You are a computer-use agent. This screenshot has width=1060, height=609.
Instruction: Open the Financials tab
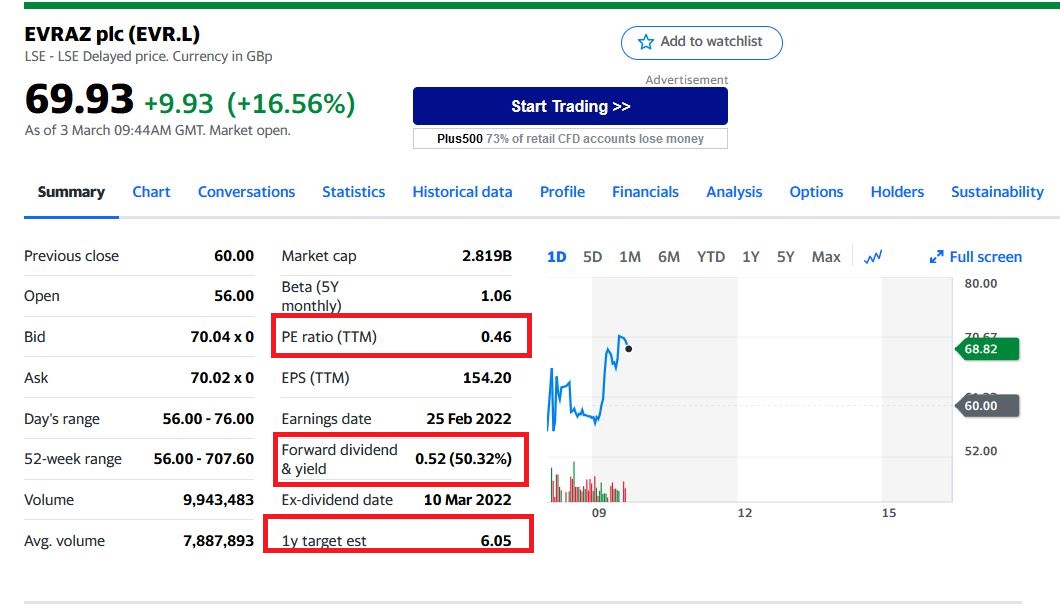(x=646, y=192)
